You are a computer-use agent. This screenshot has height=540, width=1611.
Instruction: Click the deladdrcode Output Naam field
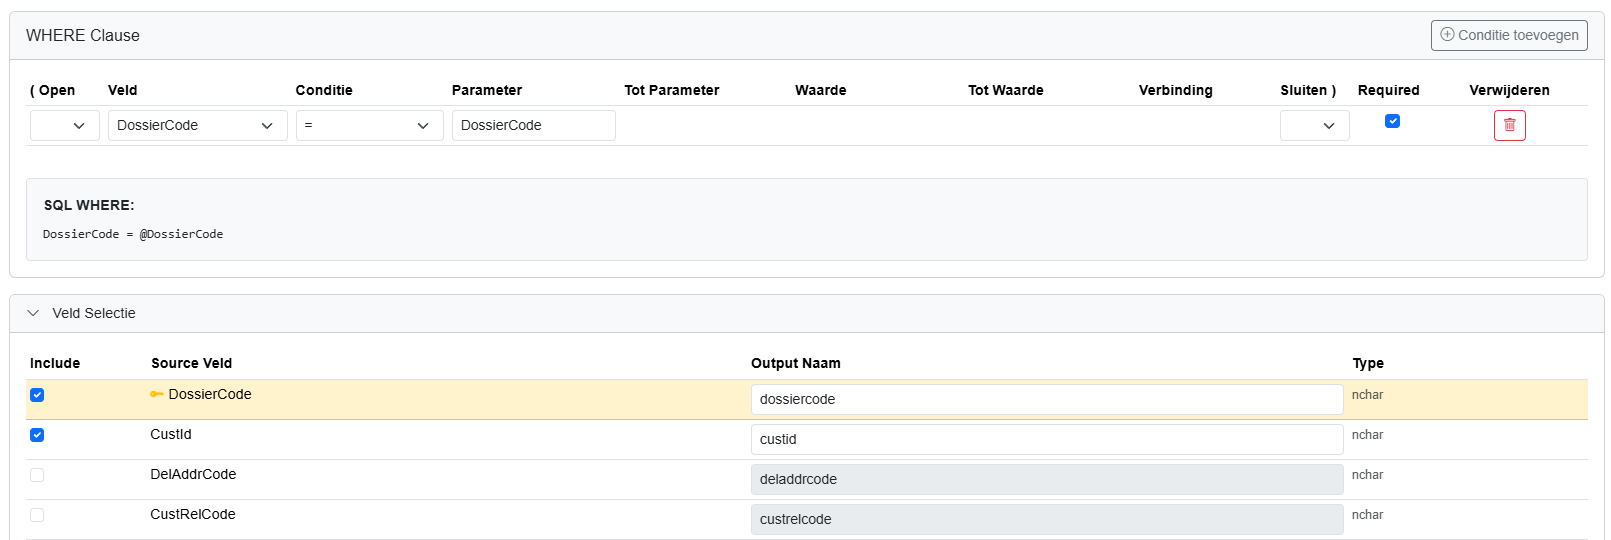coord(1046,479)
